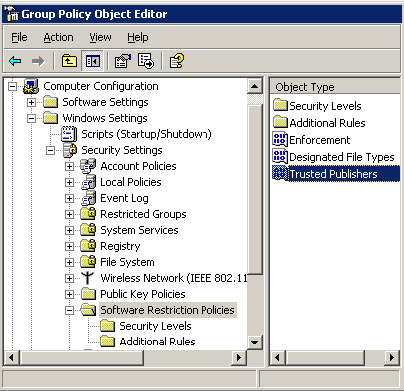
Task: Collapse the Computer Configuration node
Action: 13,86
